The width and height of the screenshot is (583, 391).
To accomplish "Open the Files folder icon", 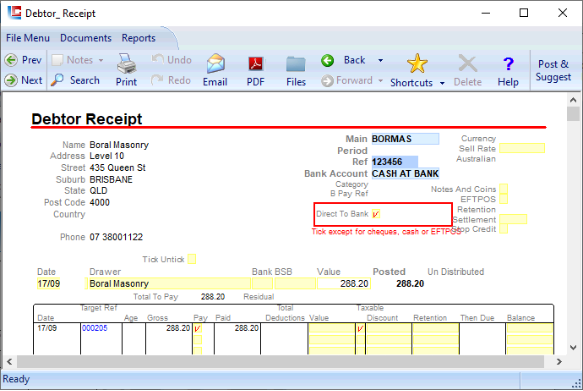I will (x=296, y=64).
